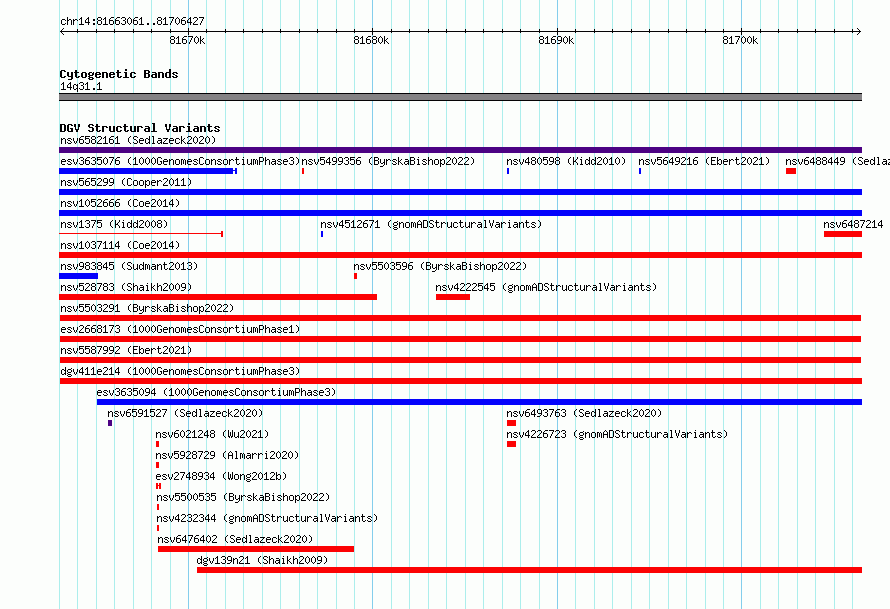
Task: Select nsv4222545 (gnomADStructuralVariants) label
Action: click(546, 287)
